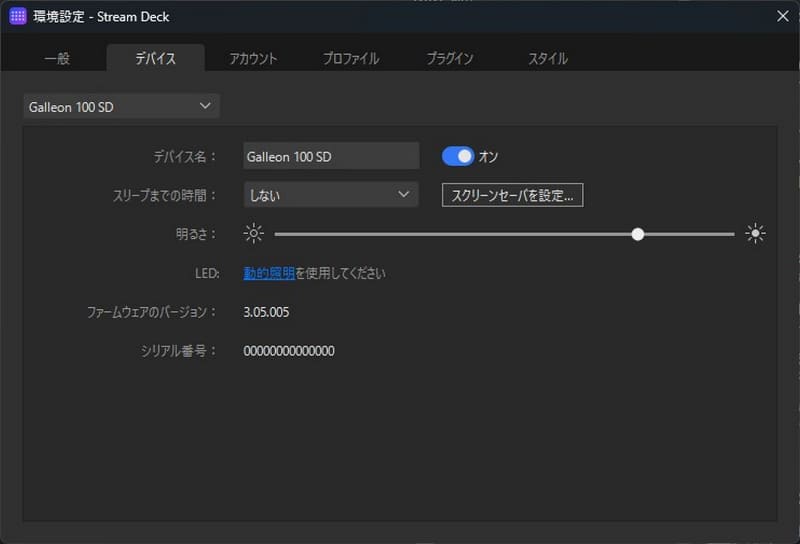Click the low brightness sun icon
Viewport: 800px width, 544px height.
coord(254,234)
